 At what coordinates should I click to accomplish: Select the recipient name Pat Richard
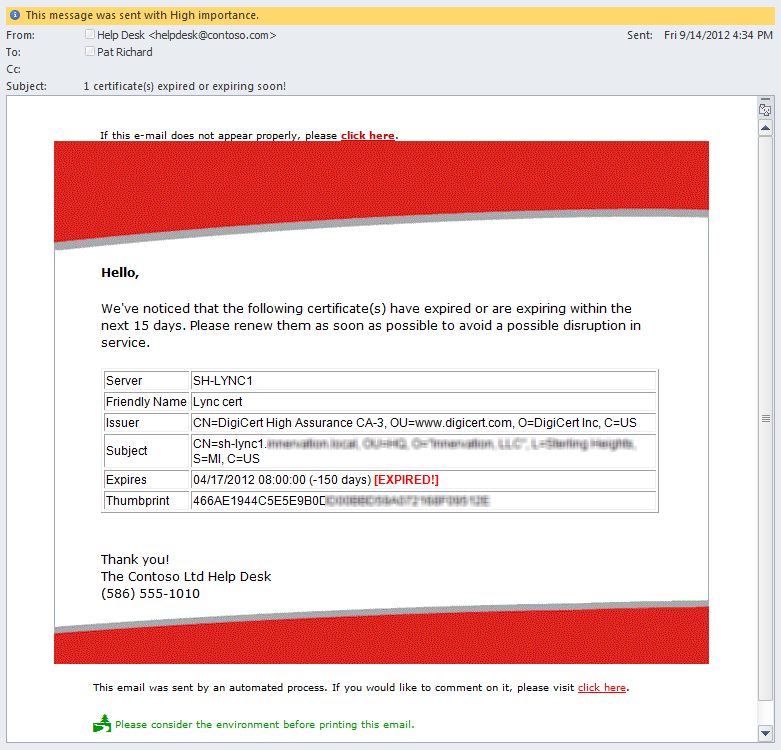[125, 52]
